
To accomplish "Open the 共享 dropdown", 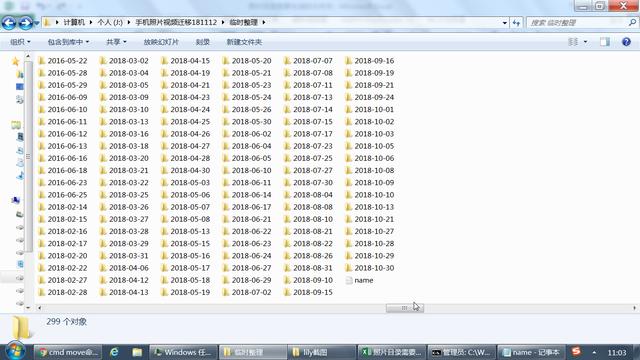I will [x=116, y=42].
